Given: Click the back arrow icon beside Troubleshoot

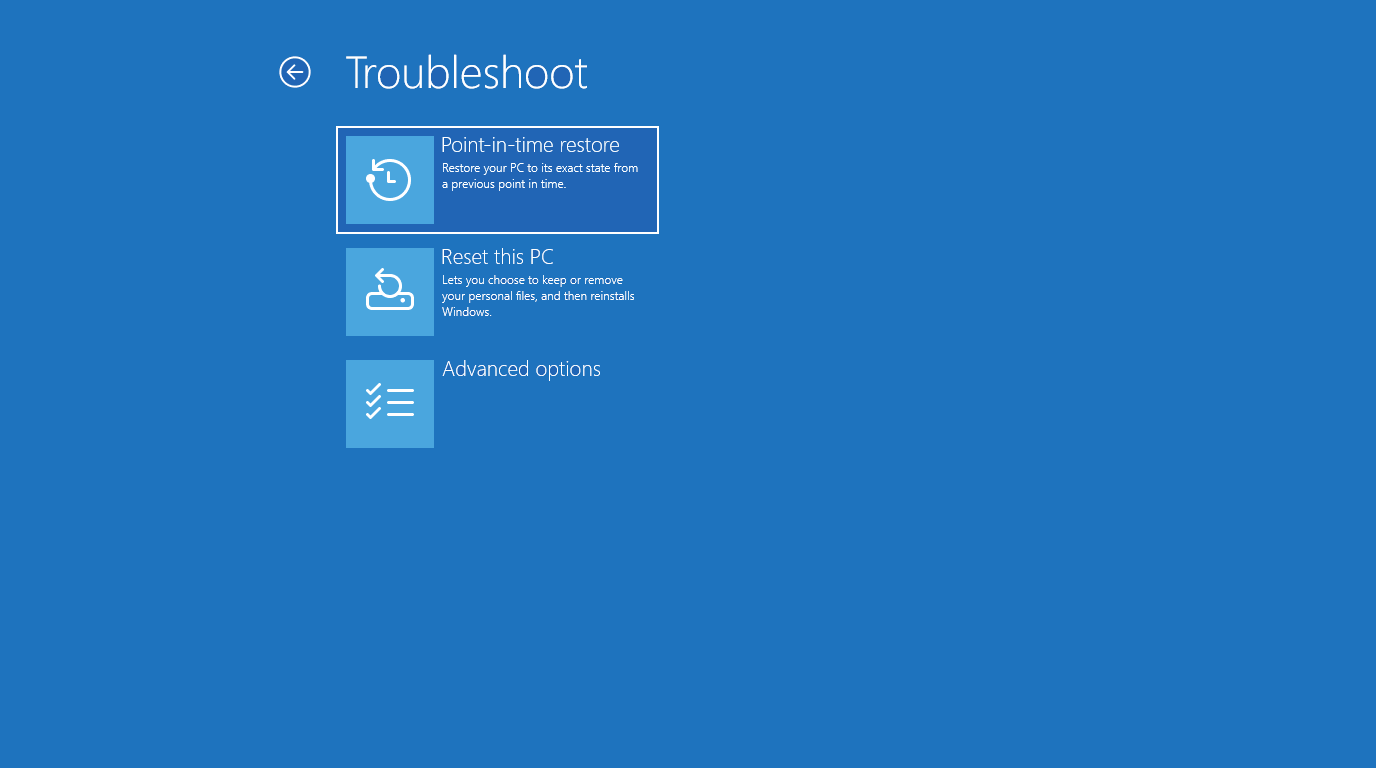Looking at the screenshot, I should click(x=295, y=72).
